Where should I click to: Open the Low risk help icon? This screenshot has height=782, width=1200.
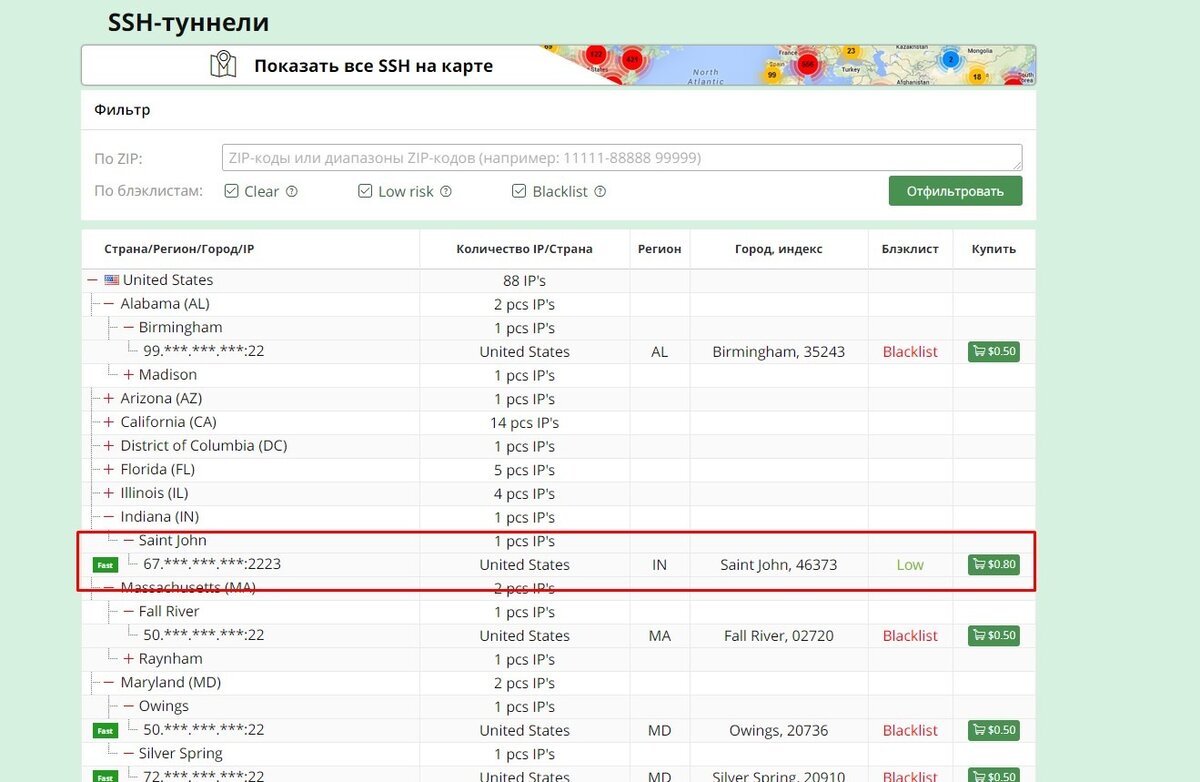[x=446, y=191]
